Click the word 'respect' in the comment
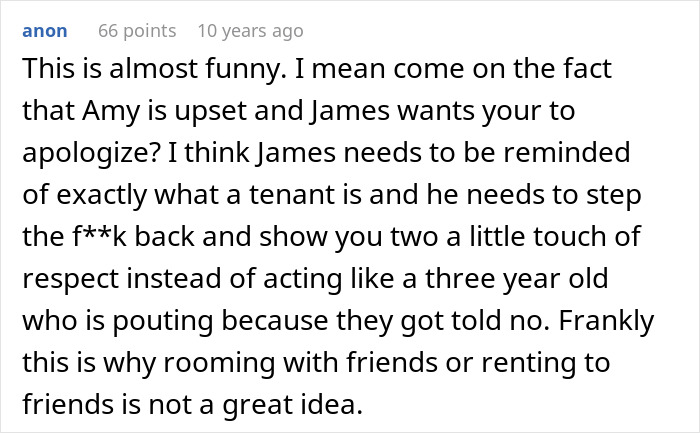 coord(71,279)
